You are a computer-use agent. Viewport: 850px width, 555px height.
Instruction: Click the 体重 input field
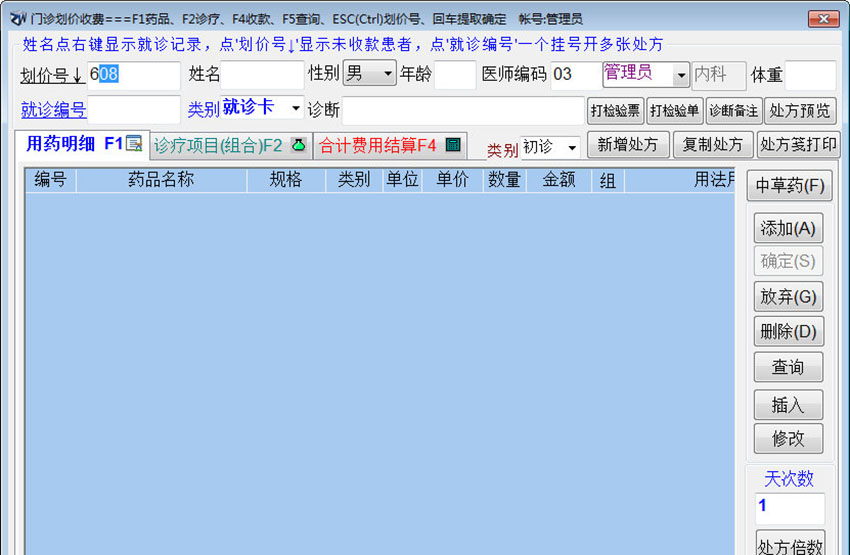[x=810, y=75]
